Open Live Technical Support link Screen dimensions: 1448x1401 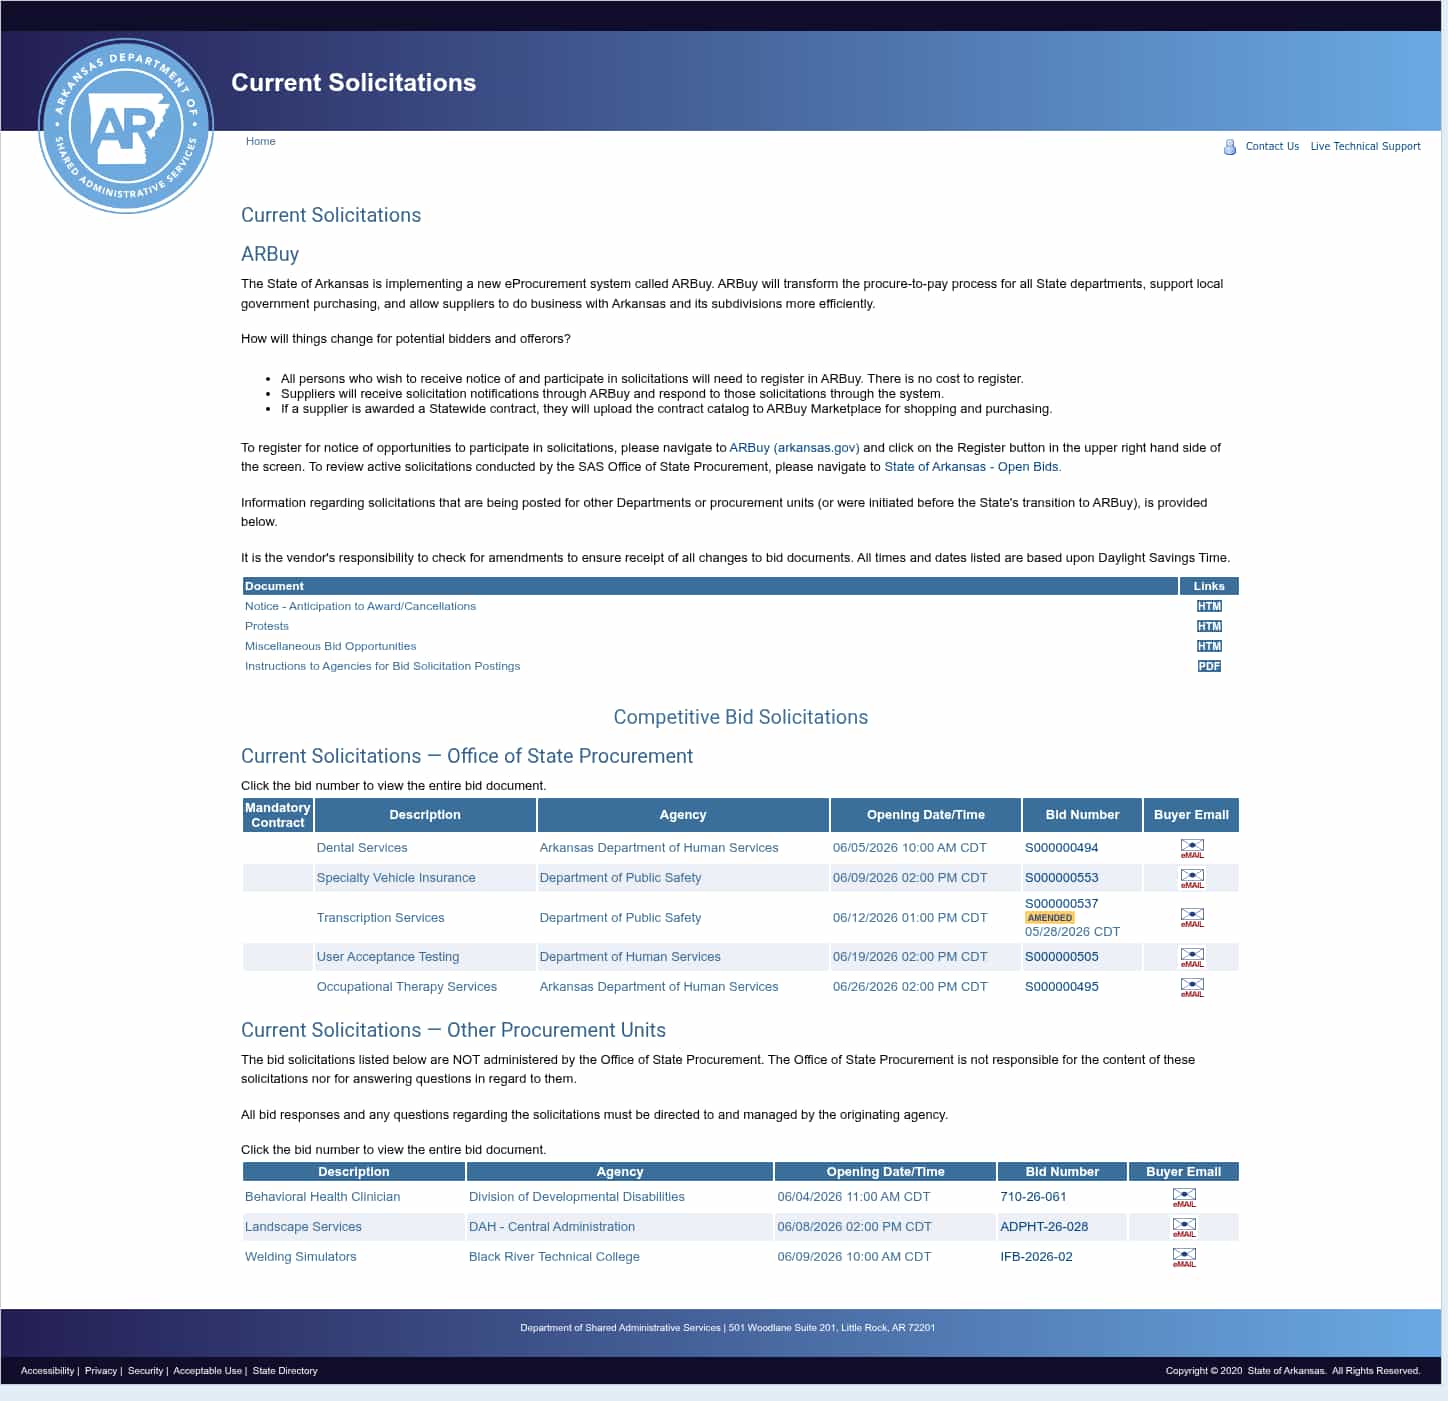tap(1365, 146)
